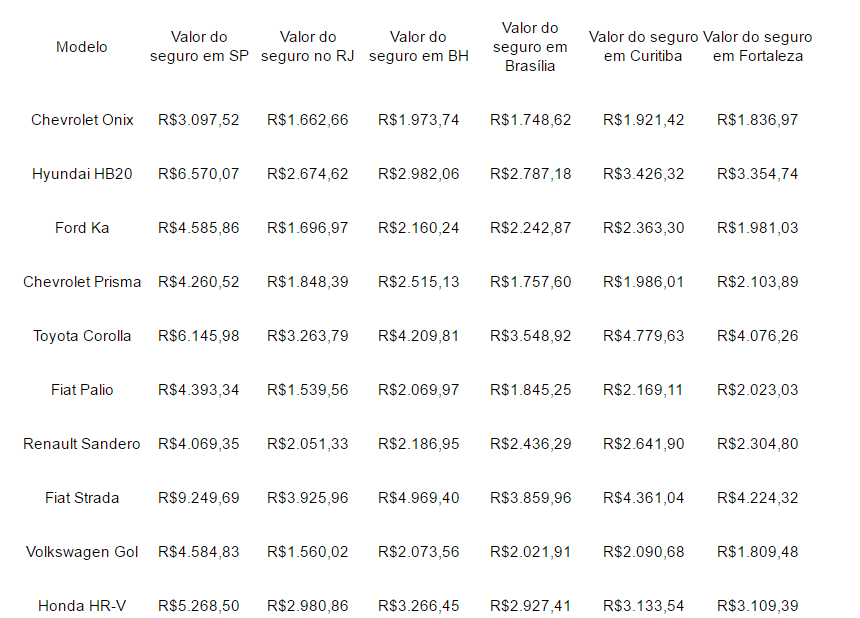Select the Volkswagen Gol model cell
The height and width of the screenshot is (618, 860).
pyautogui.click(x=82, y=552)
